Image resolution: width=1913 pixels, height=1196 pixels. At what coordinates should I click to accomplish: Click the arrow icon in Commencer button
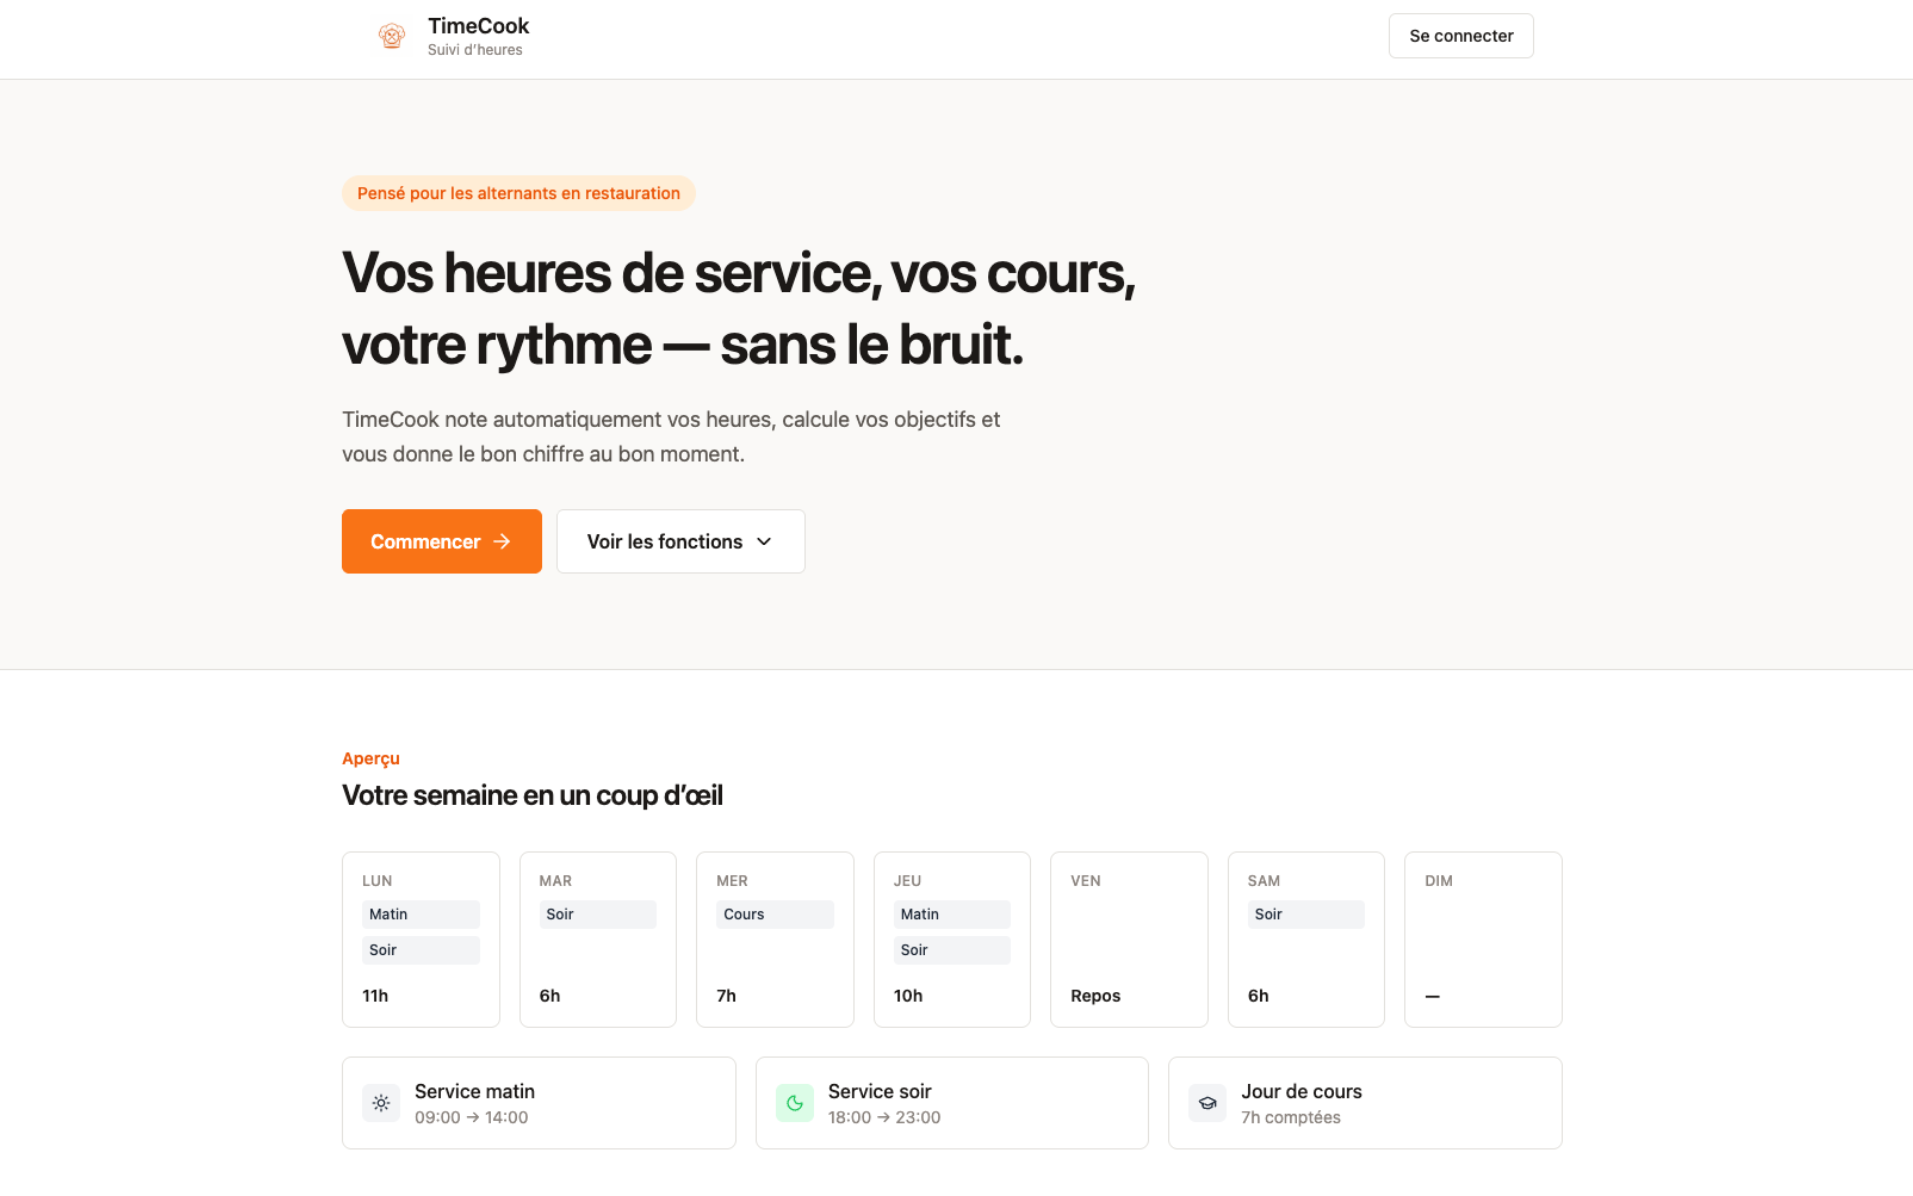tap(502, 541)
